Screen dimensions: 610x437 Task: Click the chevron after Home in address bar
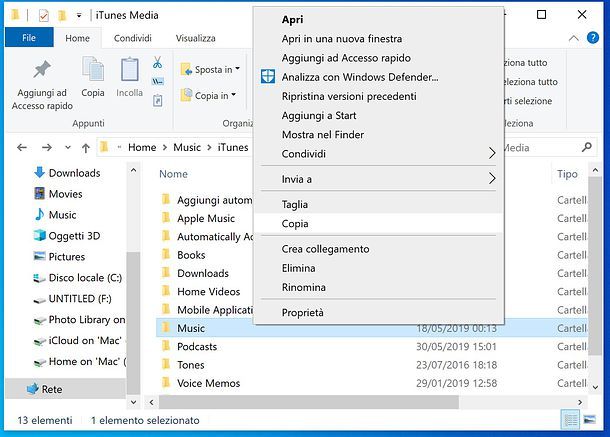click(165, 148)
